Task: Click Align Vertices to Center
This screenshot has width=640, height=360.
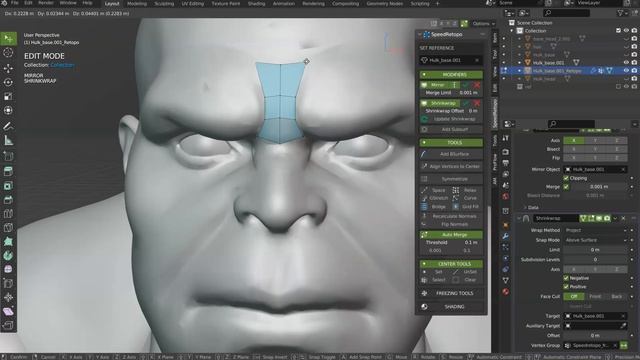Action: (451, 167)
